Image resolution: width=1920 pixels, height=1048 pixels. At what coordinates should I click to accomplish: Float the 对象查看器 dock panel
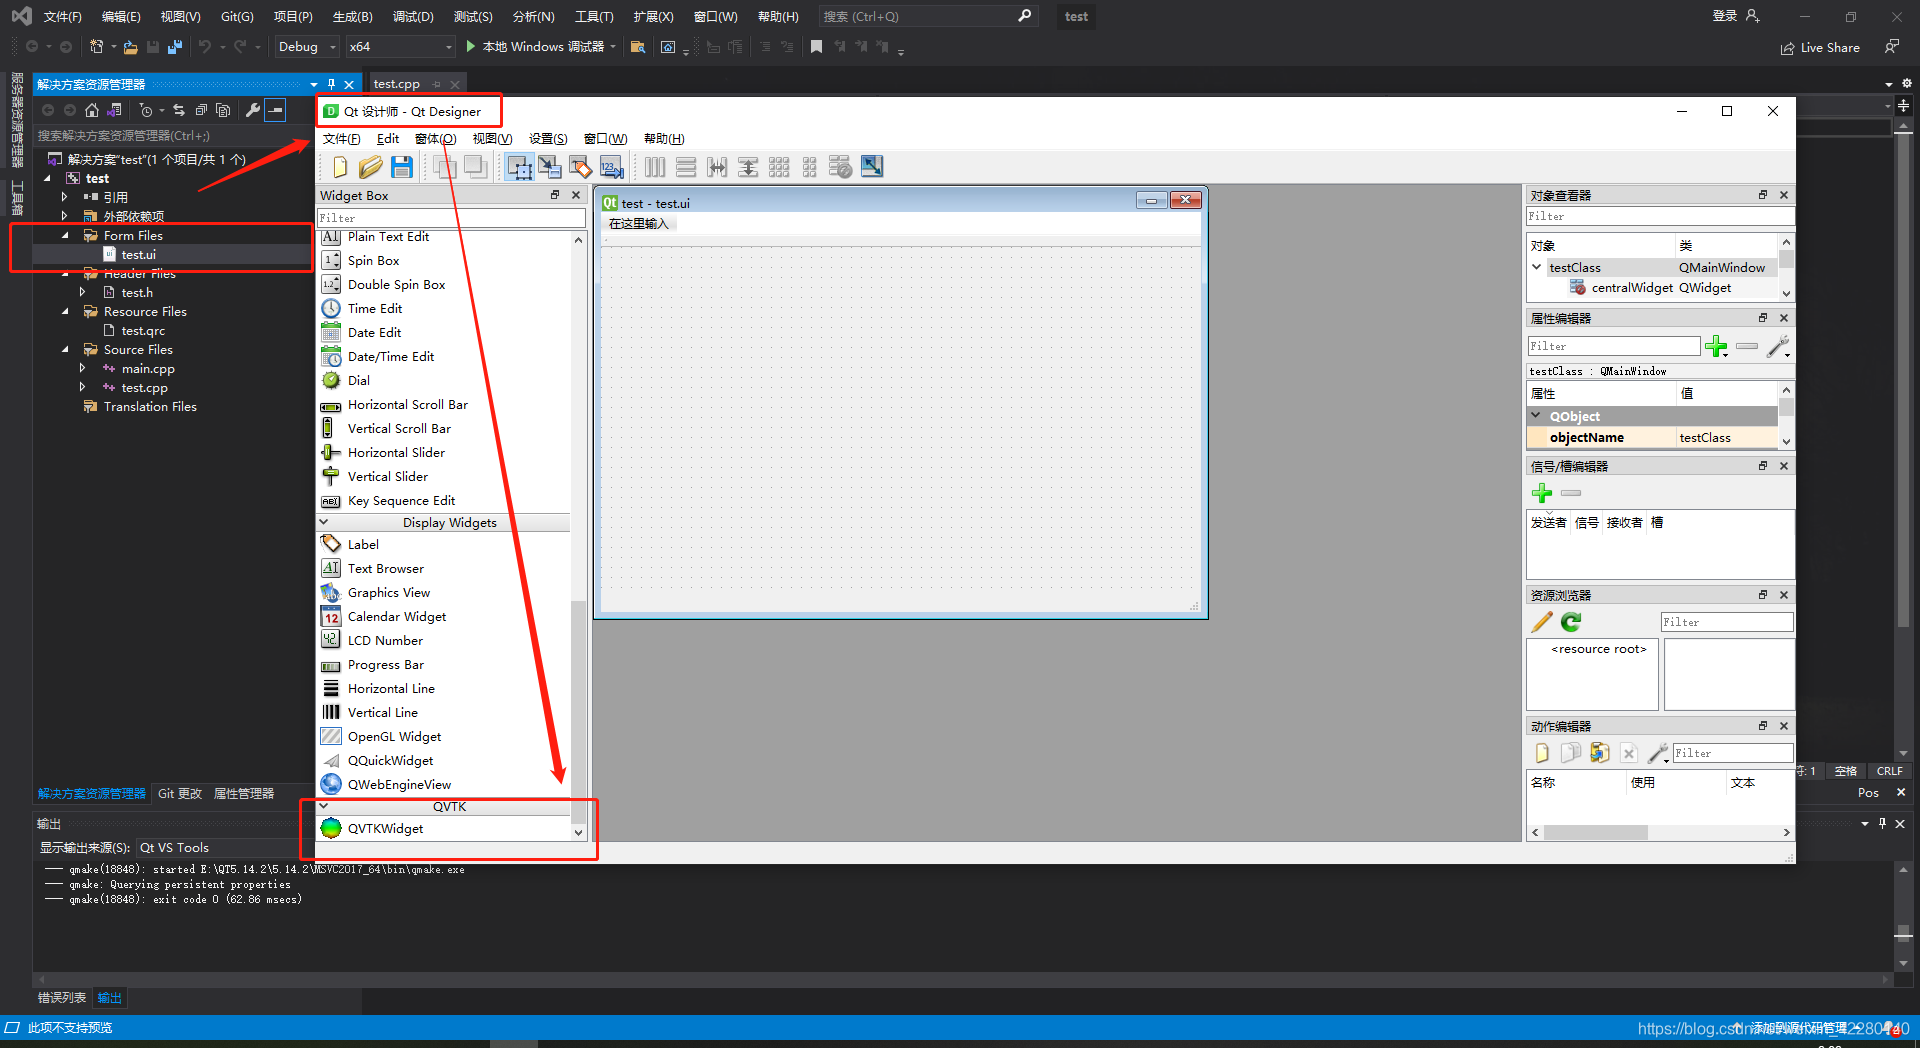(x=1763, y=195)
